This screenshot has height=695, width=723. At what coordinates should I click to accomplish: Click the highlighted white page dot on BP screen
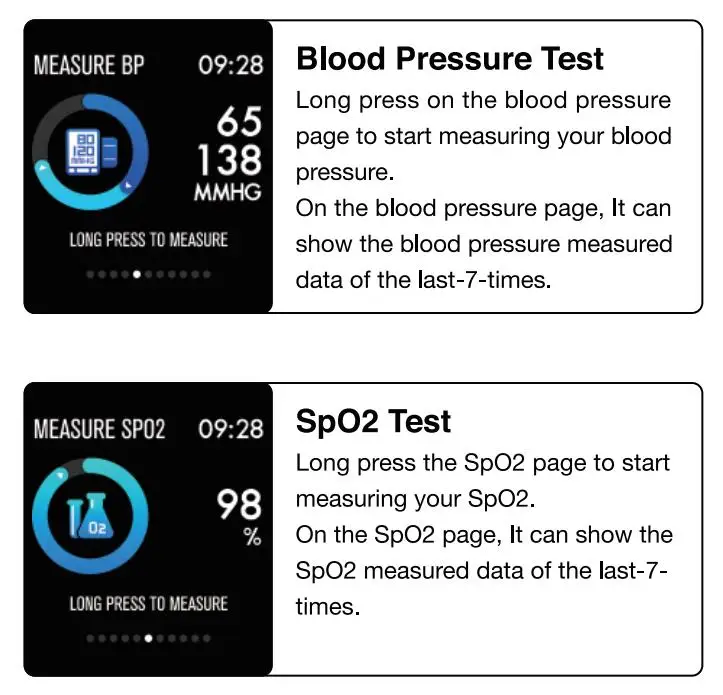pyautogui.click(x=136, y=274)
